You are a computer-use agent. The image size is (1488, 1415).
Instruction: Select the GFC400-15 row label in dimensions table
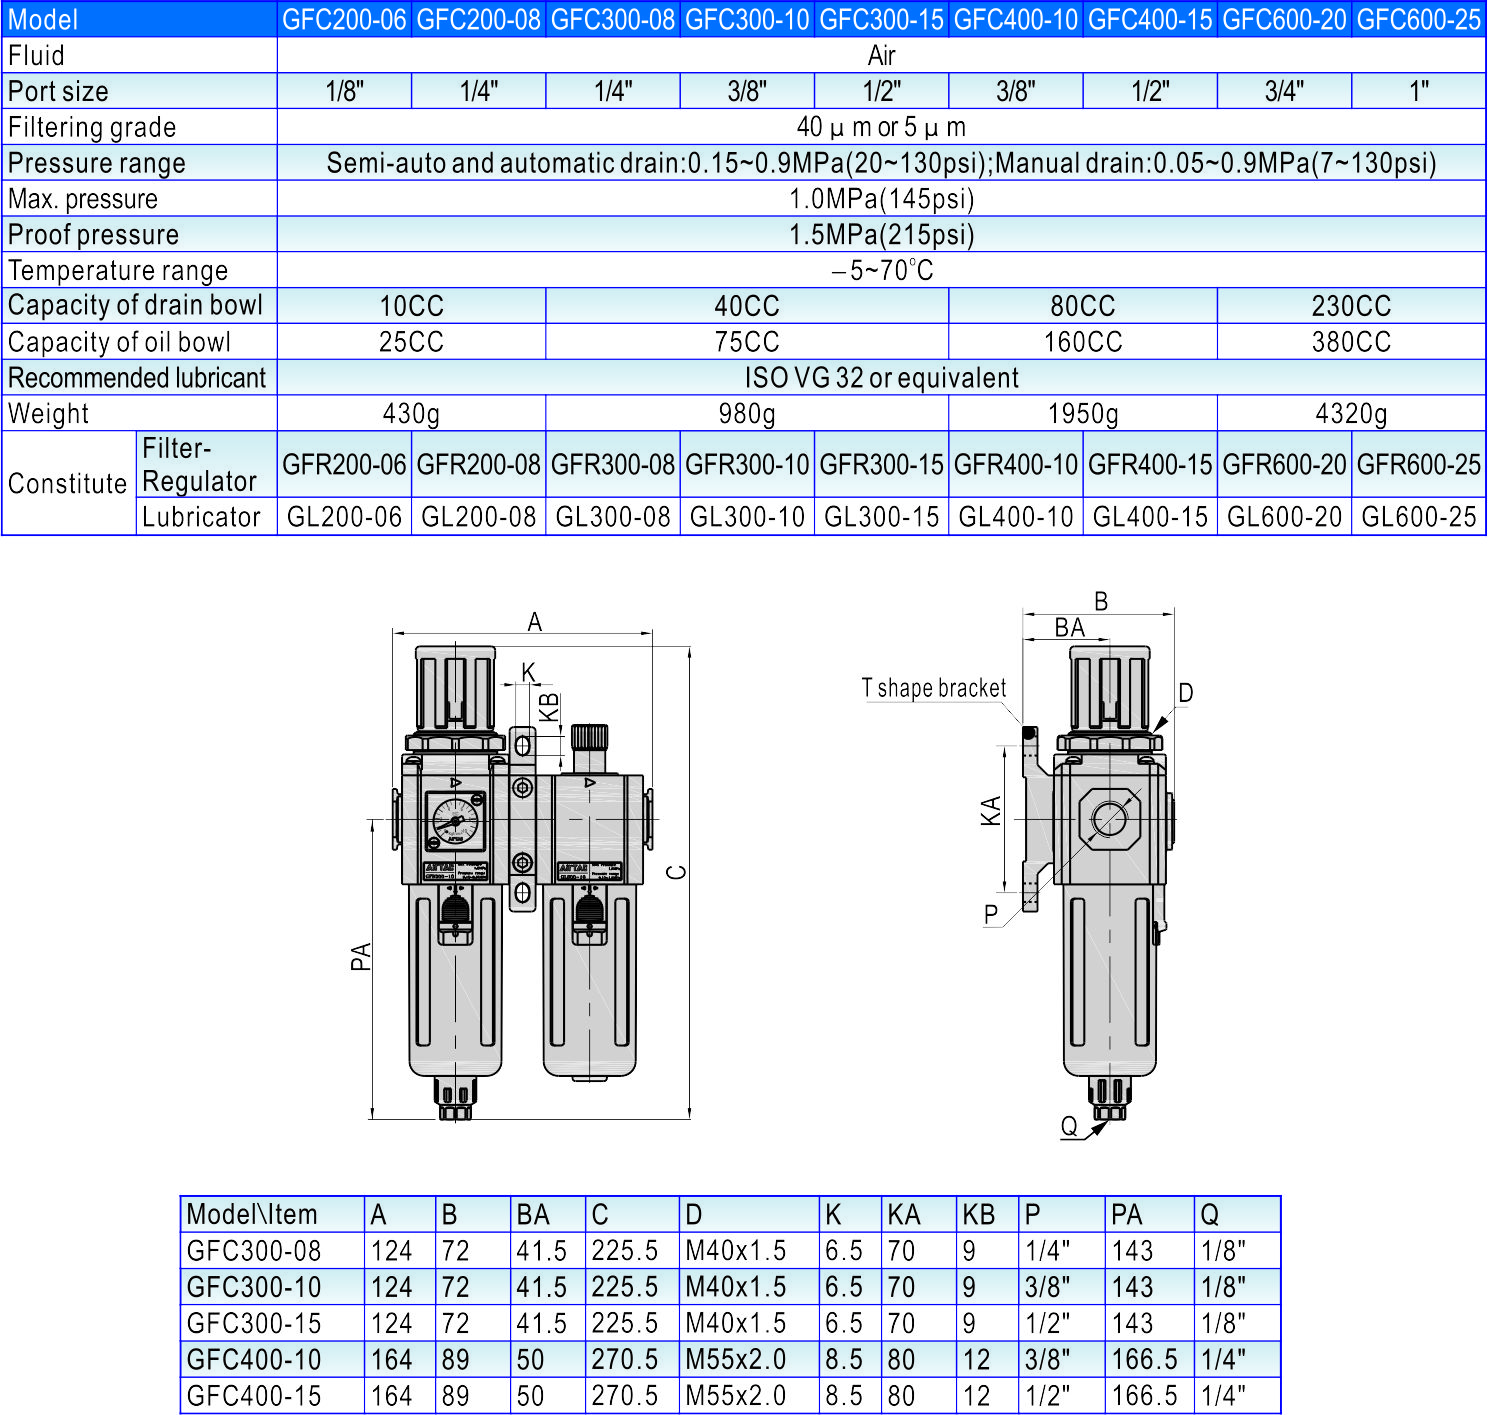(x=254, y=1395)
